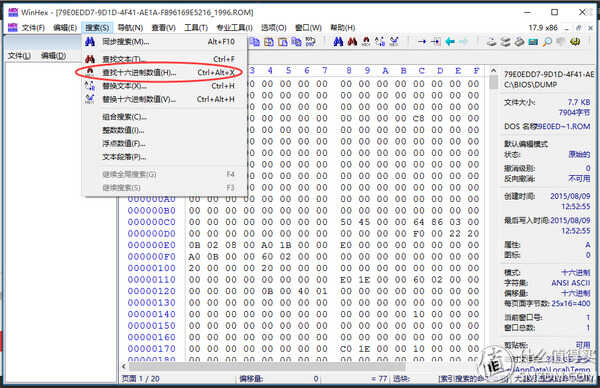Open the 专业工具(I) menu

tap(234, 28)
